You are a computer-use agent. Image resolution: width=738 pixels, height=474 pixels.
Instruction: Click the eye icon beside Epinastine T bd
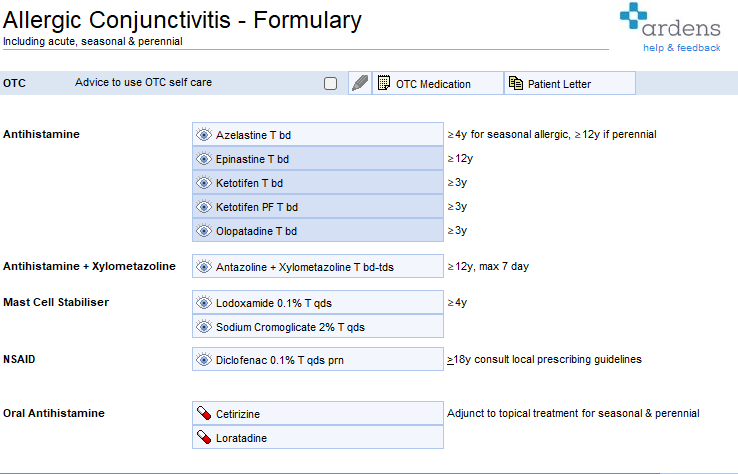(204, 159)
